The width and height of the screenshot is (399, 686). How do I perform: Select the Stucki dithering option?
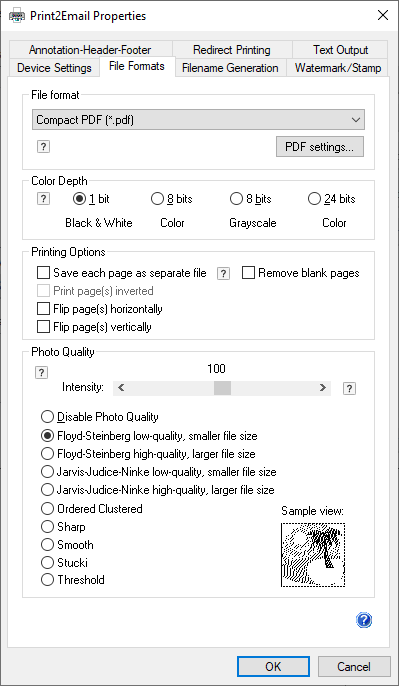tap(47, 562)
